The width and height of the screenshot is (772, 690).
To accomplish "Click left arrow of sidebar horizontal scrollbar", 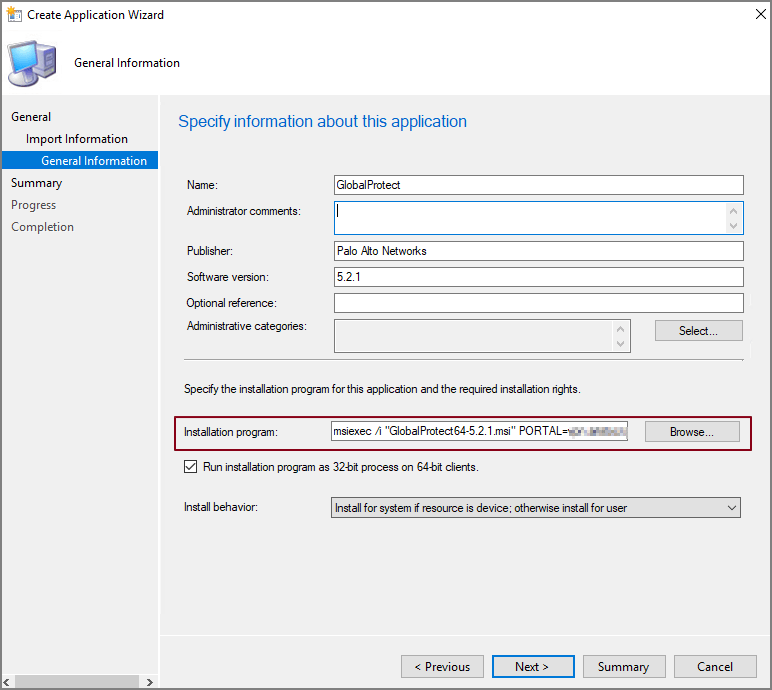I will point(7,682).
